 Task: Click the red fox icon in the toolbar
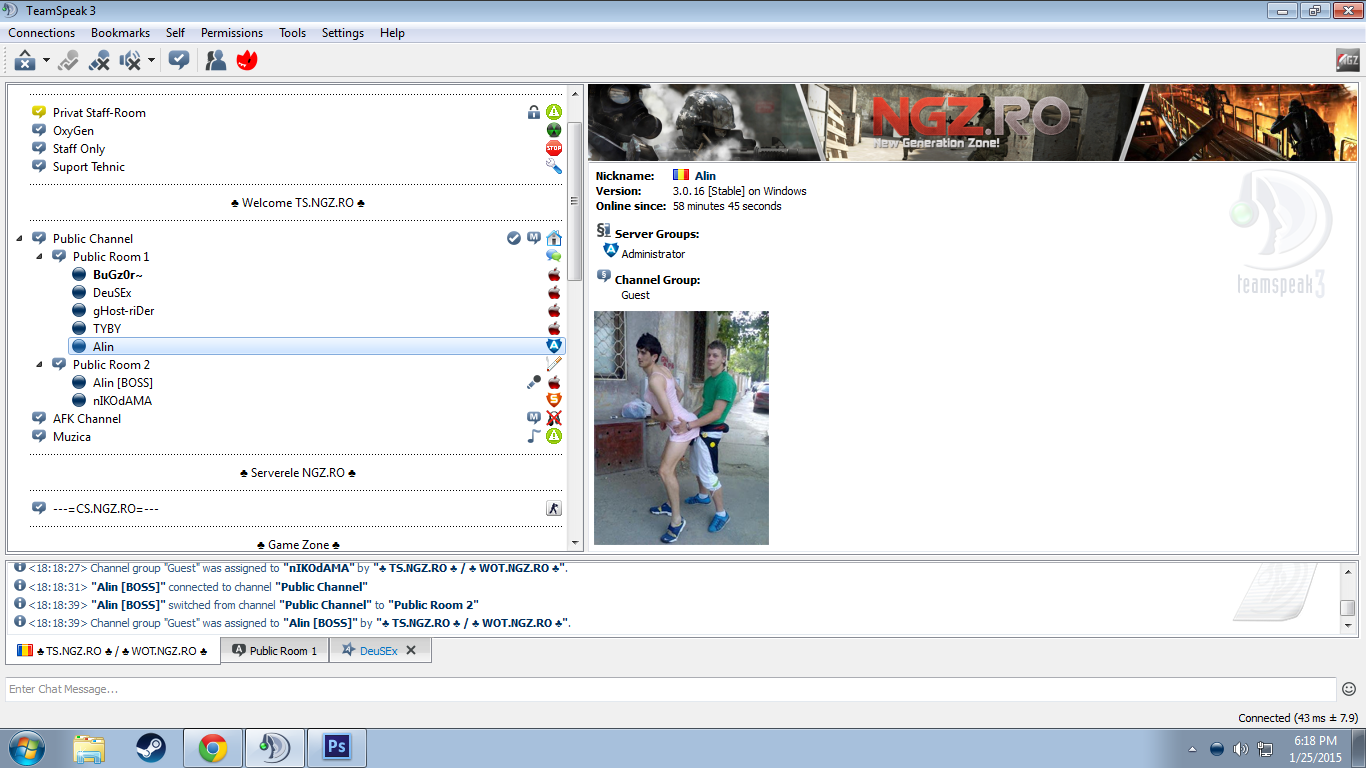pyautogui.click(x=247, y=61)
